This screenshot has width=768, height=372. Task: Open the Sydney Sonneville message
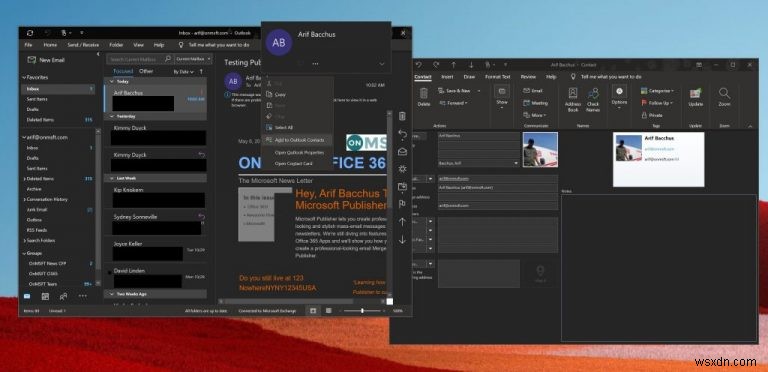coord(155,223)
